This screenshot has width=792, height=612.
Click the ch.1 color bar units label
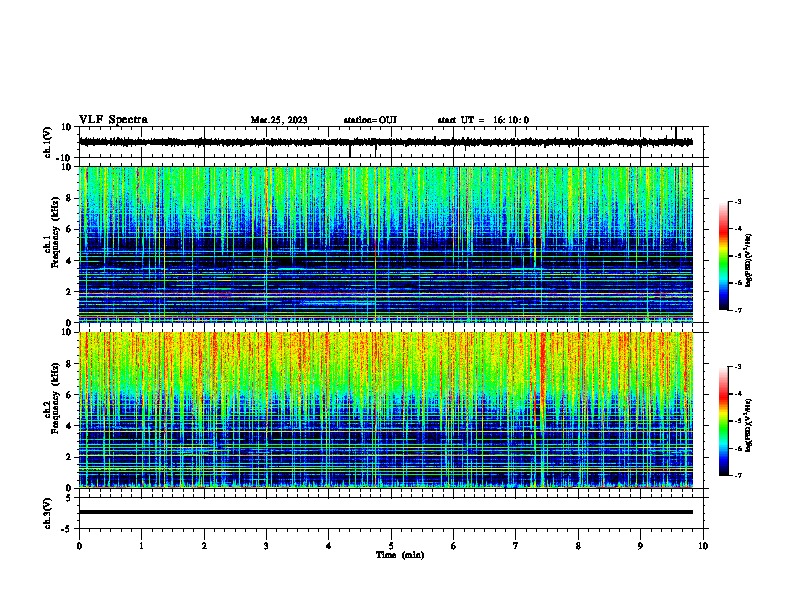[x=748, y=260]
